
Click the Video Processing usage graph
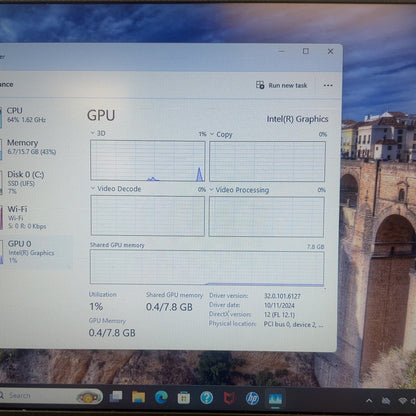[x=266, y=217]
